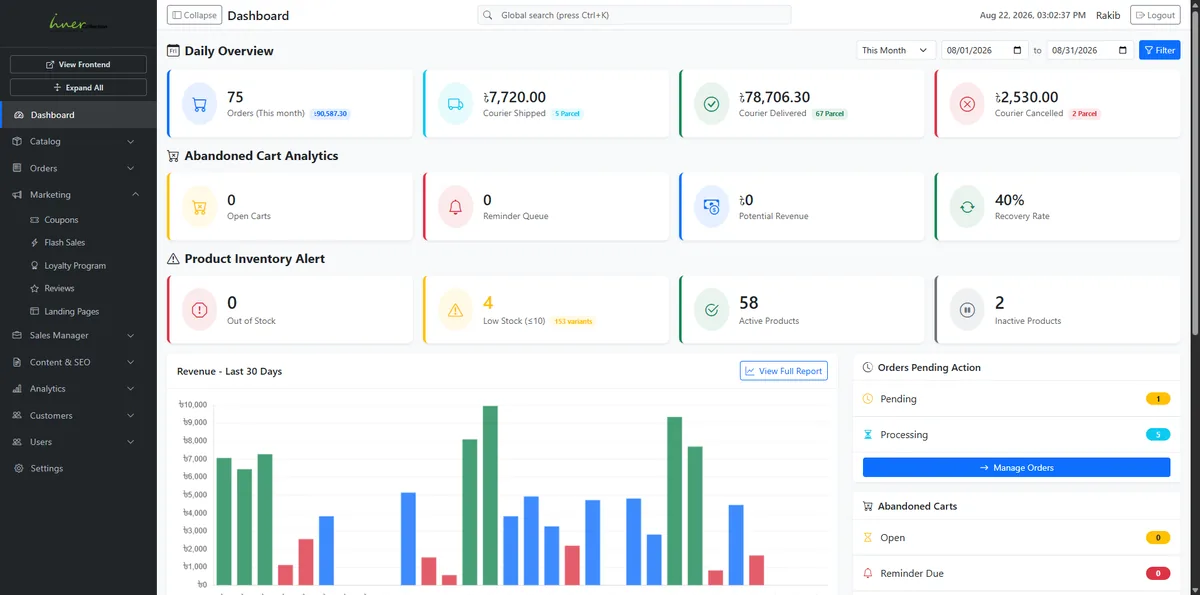Viewport: 1200px width, 595px height.
Task: Expand the Sales Manager sidebar menu
Action: [78, 335]
